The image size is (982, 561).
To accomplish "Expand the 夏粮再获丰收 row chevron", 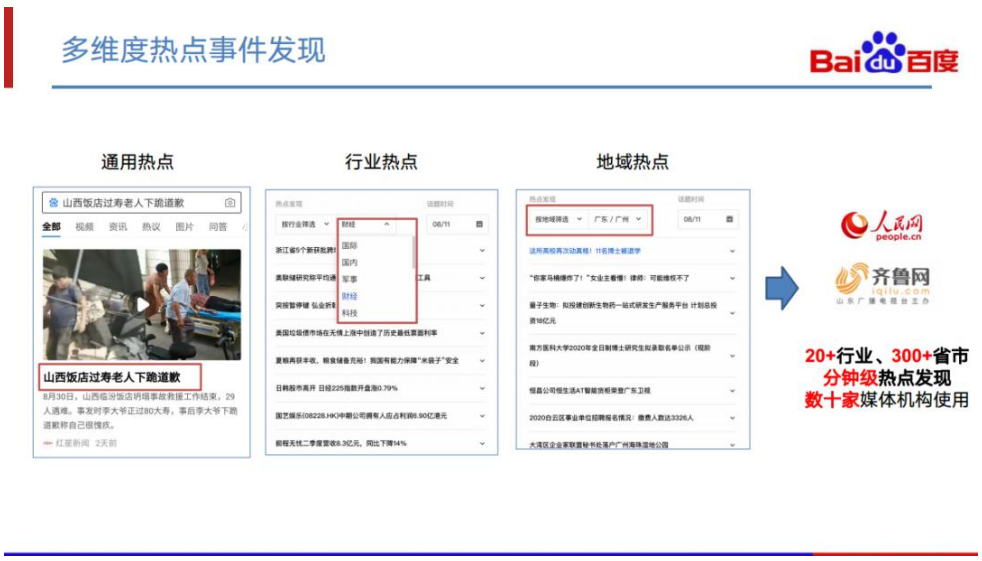I will (x=482, y=361).
